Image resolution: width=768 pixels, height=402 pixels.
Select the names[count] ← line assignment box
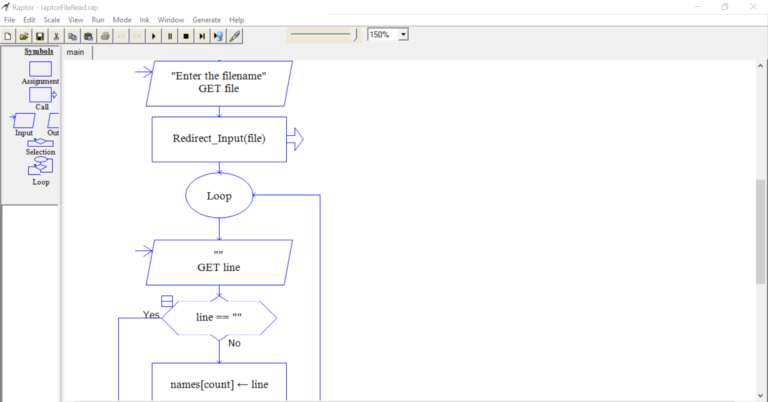(x=219, y=382)
